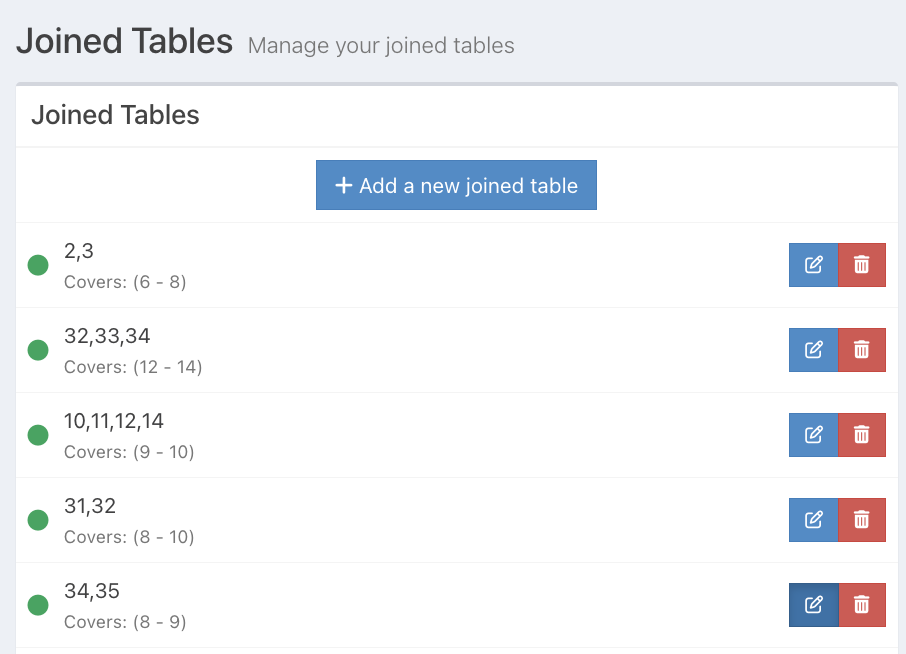Delete the joined table 34,35

point(861,605)
